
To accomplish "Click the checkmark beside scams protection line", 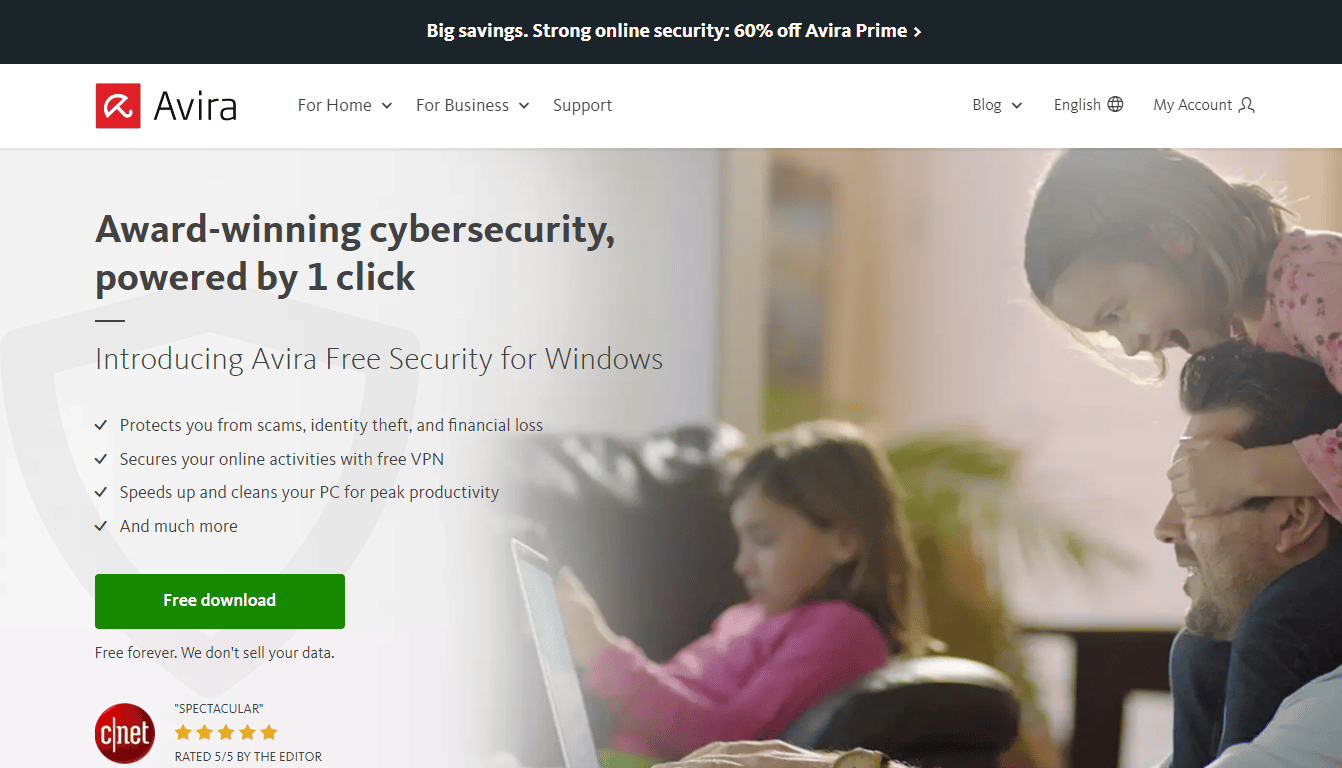I will [x=101, y=425].
